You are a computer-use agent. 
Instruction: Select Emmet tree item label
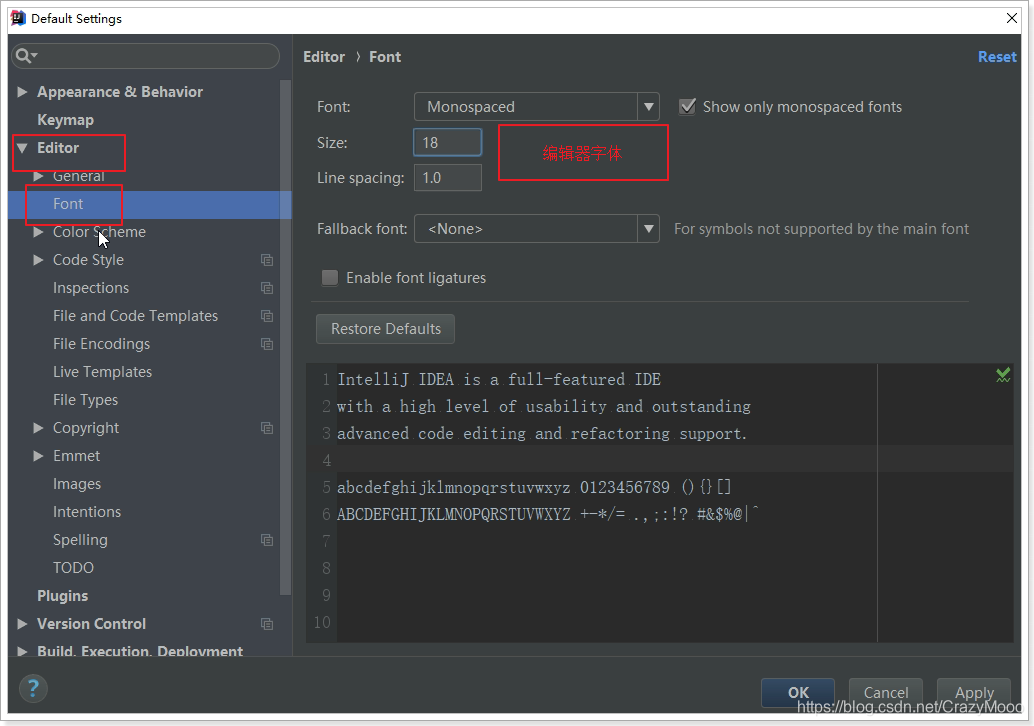[76, 456]
